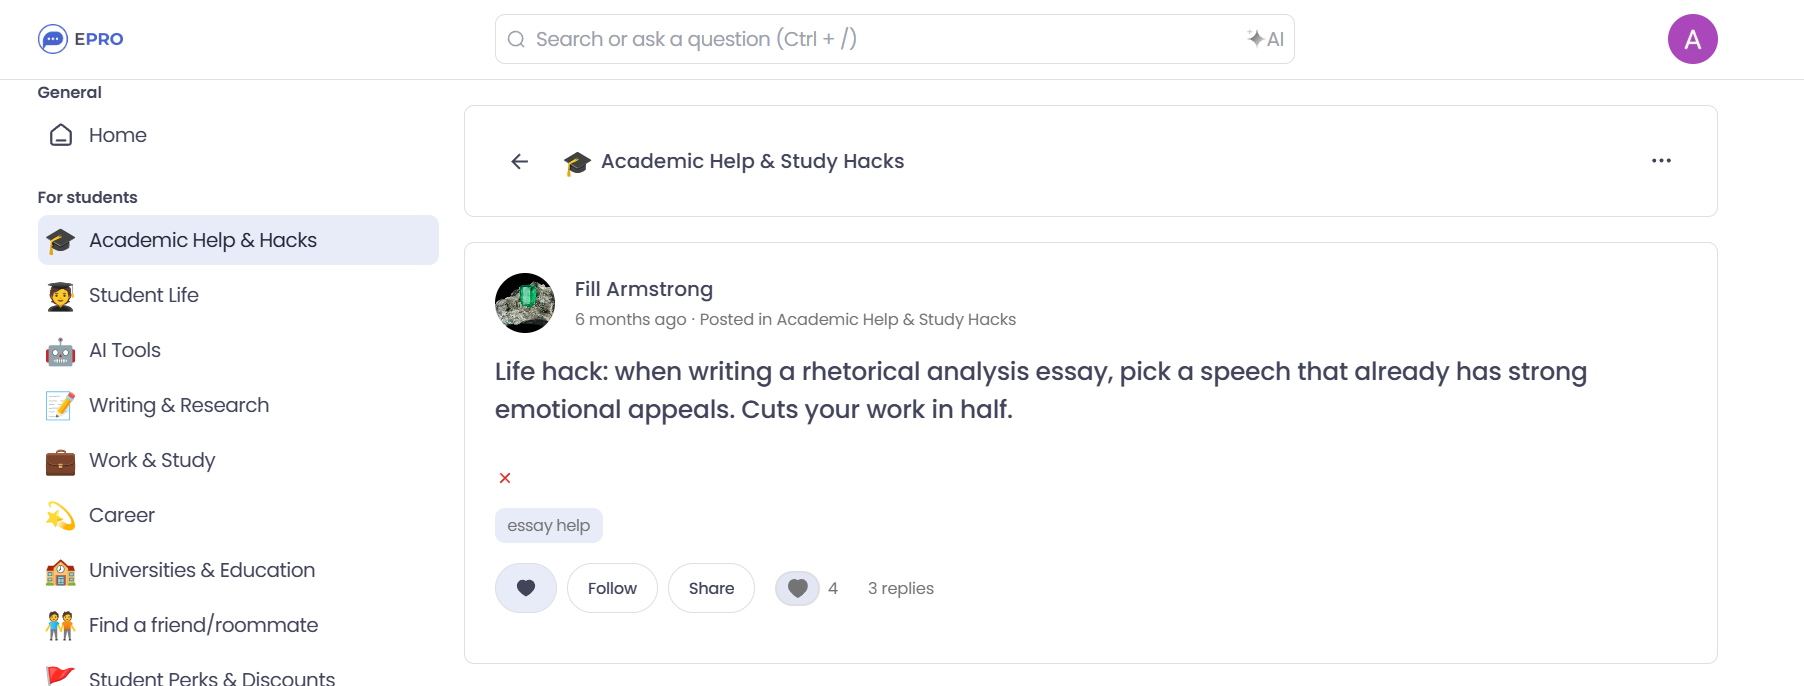Viewport: 1804px width, 686px height.
Task: Remove the tag with the red X
Action: pyautogui.click(x=505, y=478)
